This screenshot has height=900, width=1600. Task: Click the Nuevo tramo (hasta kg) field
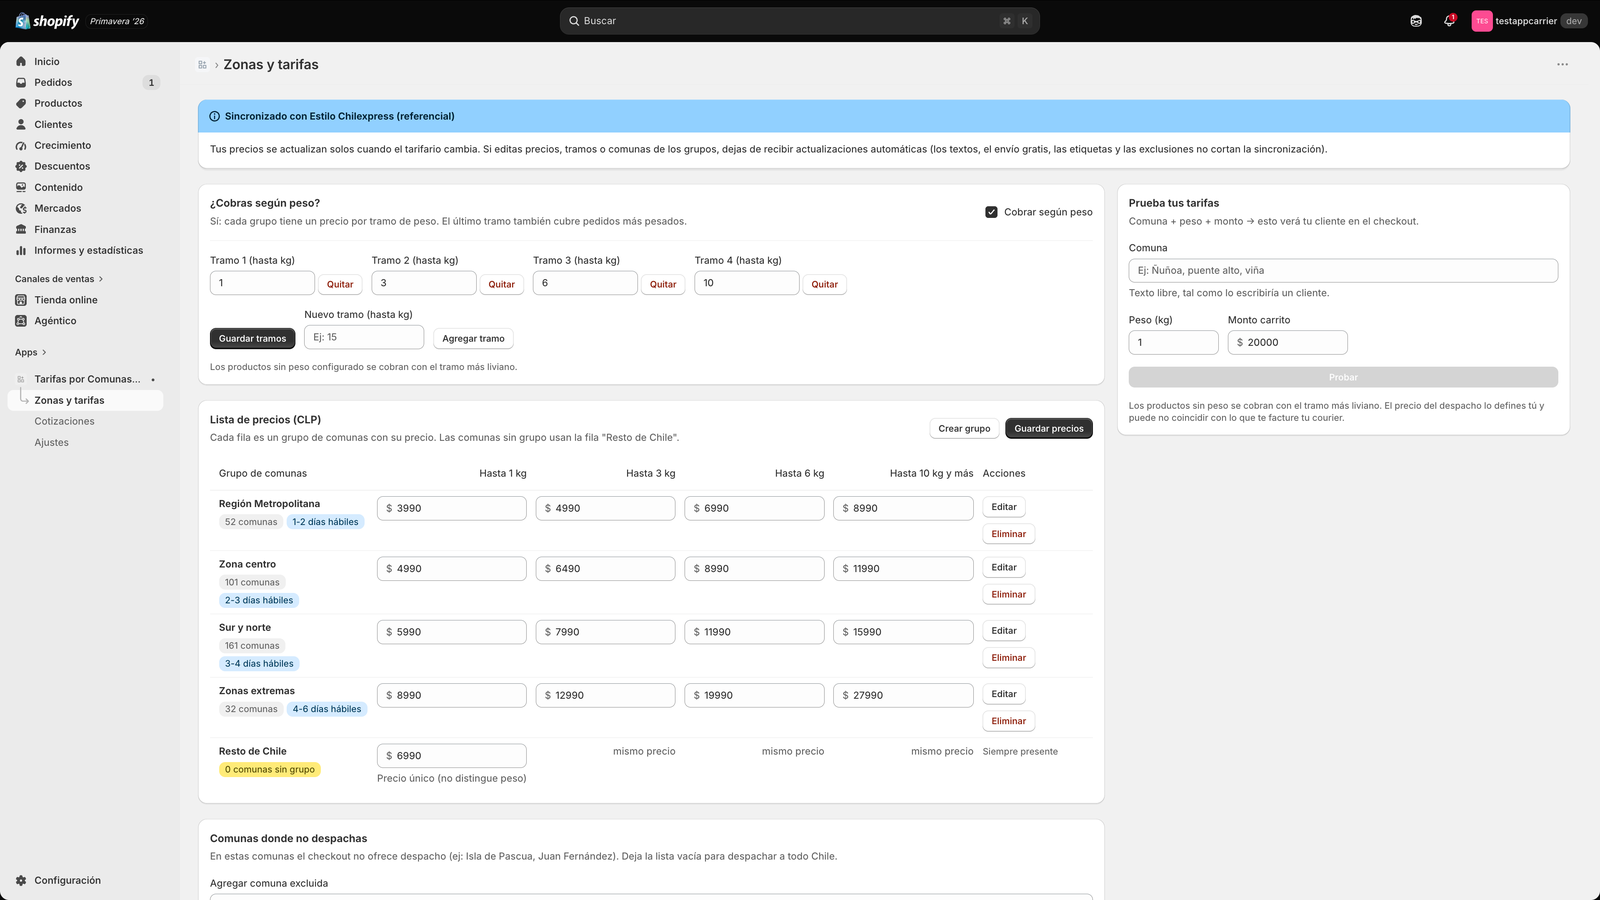point(364,337)
